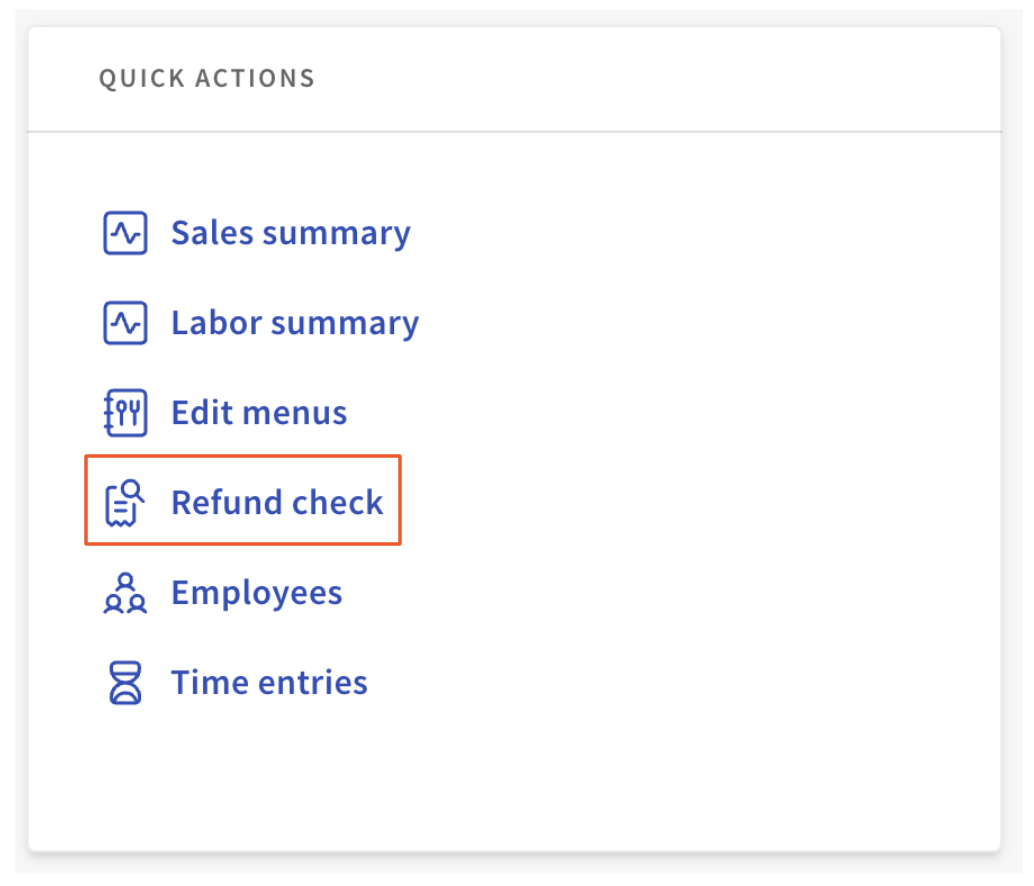1034x886 pixels.
Task: Click empty card space below Time entries
Action: (x=514, y=780)
